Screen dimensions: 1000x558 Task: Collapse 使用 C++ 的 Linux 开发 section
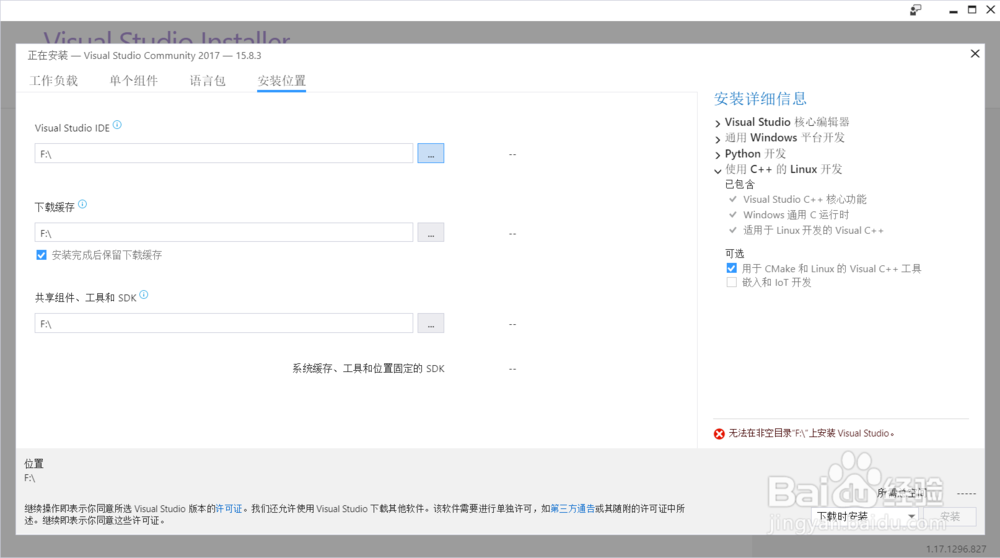[x=717, y=171]
